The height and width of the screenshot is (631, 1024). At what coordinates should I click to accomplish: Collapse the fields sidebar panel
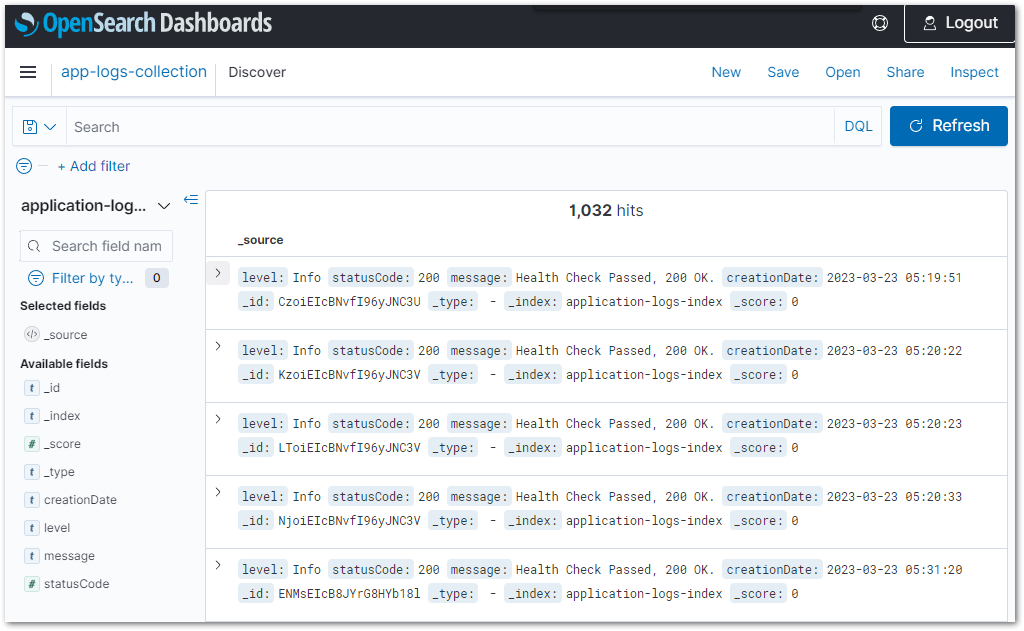pos(191,199)
